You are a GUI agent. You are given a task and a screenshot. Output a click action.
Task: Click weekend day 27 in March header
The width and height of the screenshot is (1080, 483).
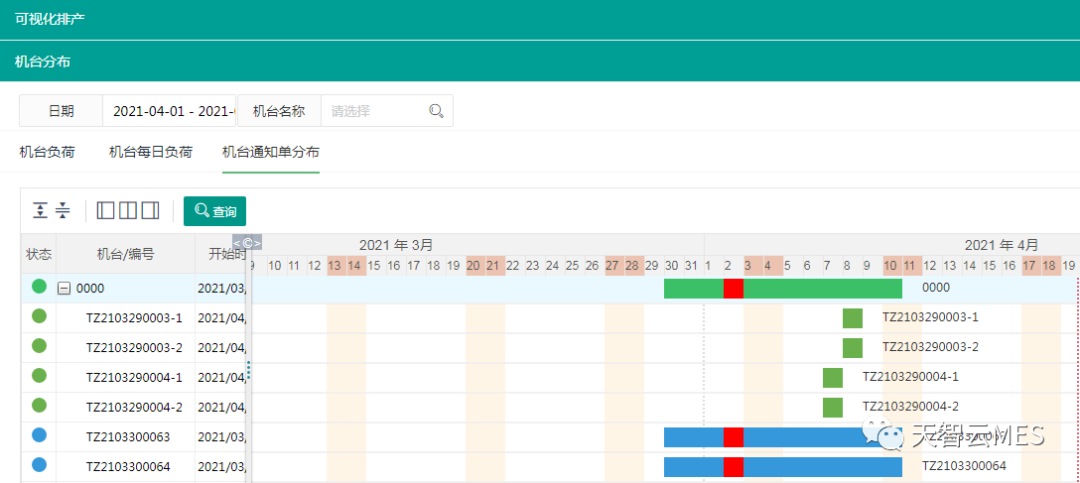click(x=612, y=265)
